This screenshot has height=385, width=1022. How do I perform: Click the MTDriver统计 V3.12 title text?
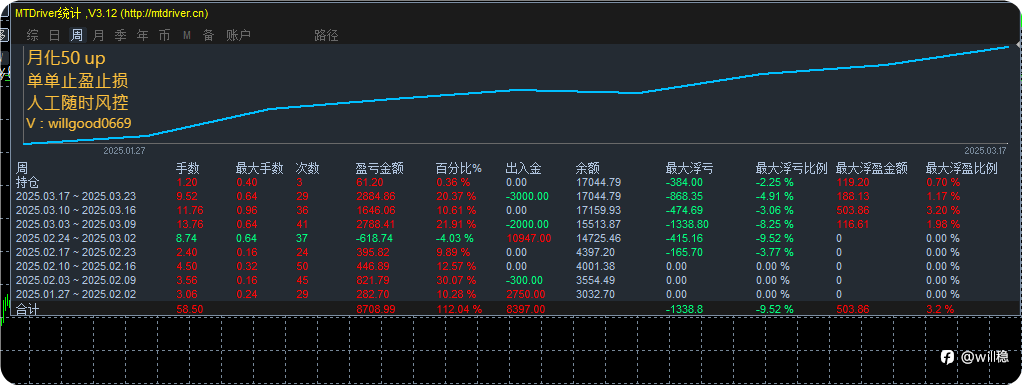(112, 13)
